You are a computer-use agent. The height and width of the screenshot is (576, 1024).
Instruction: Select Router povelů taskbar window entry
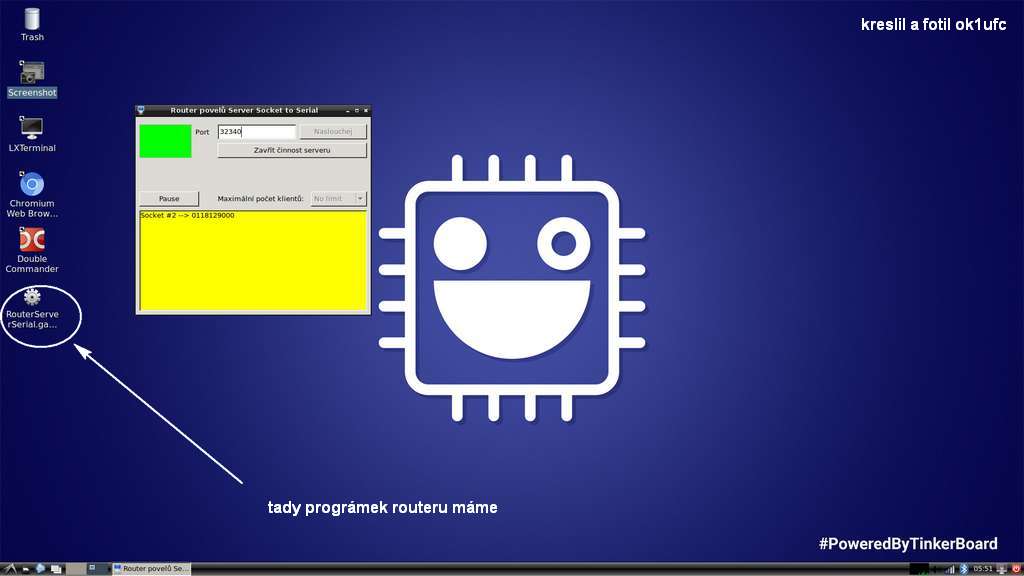[150, 568]
